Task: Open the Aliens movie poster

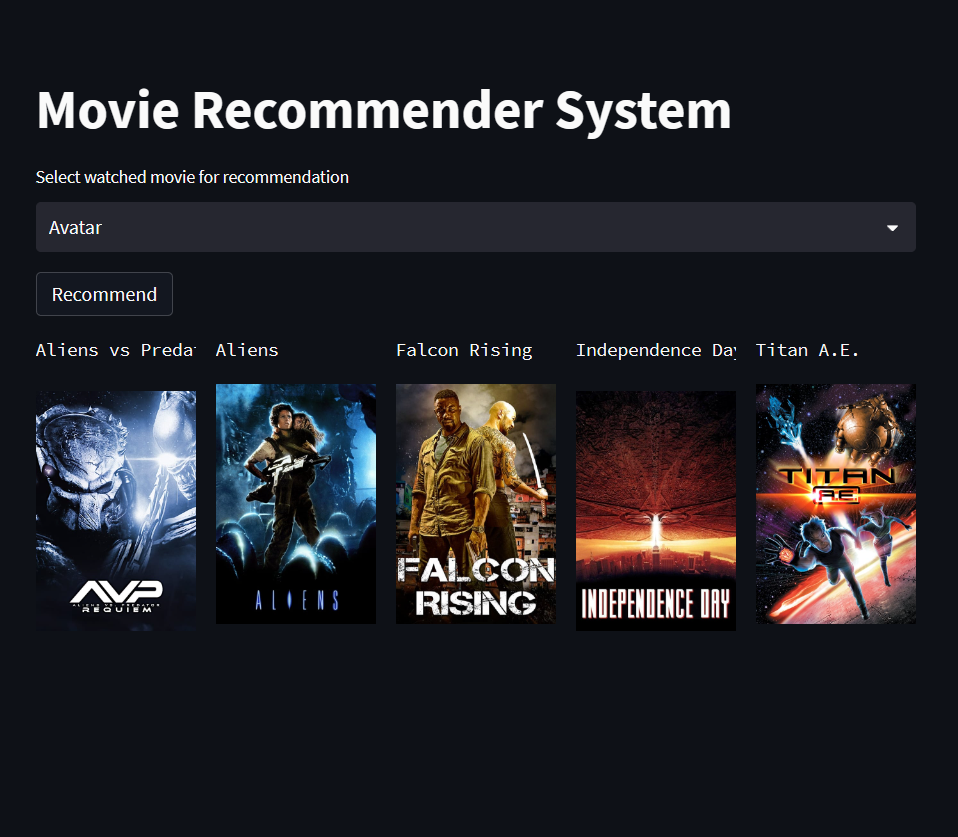Action: (296, 504)
